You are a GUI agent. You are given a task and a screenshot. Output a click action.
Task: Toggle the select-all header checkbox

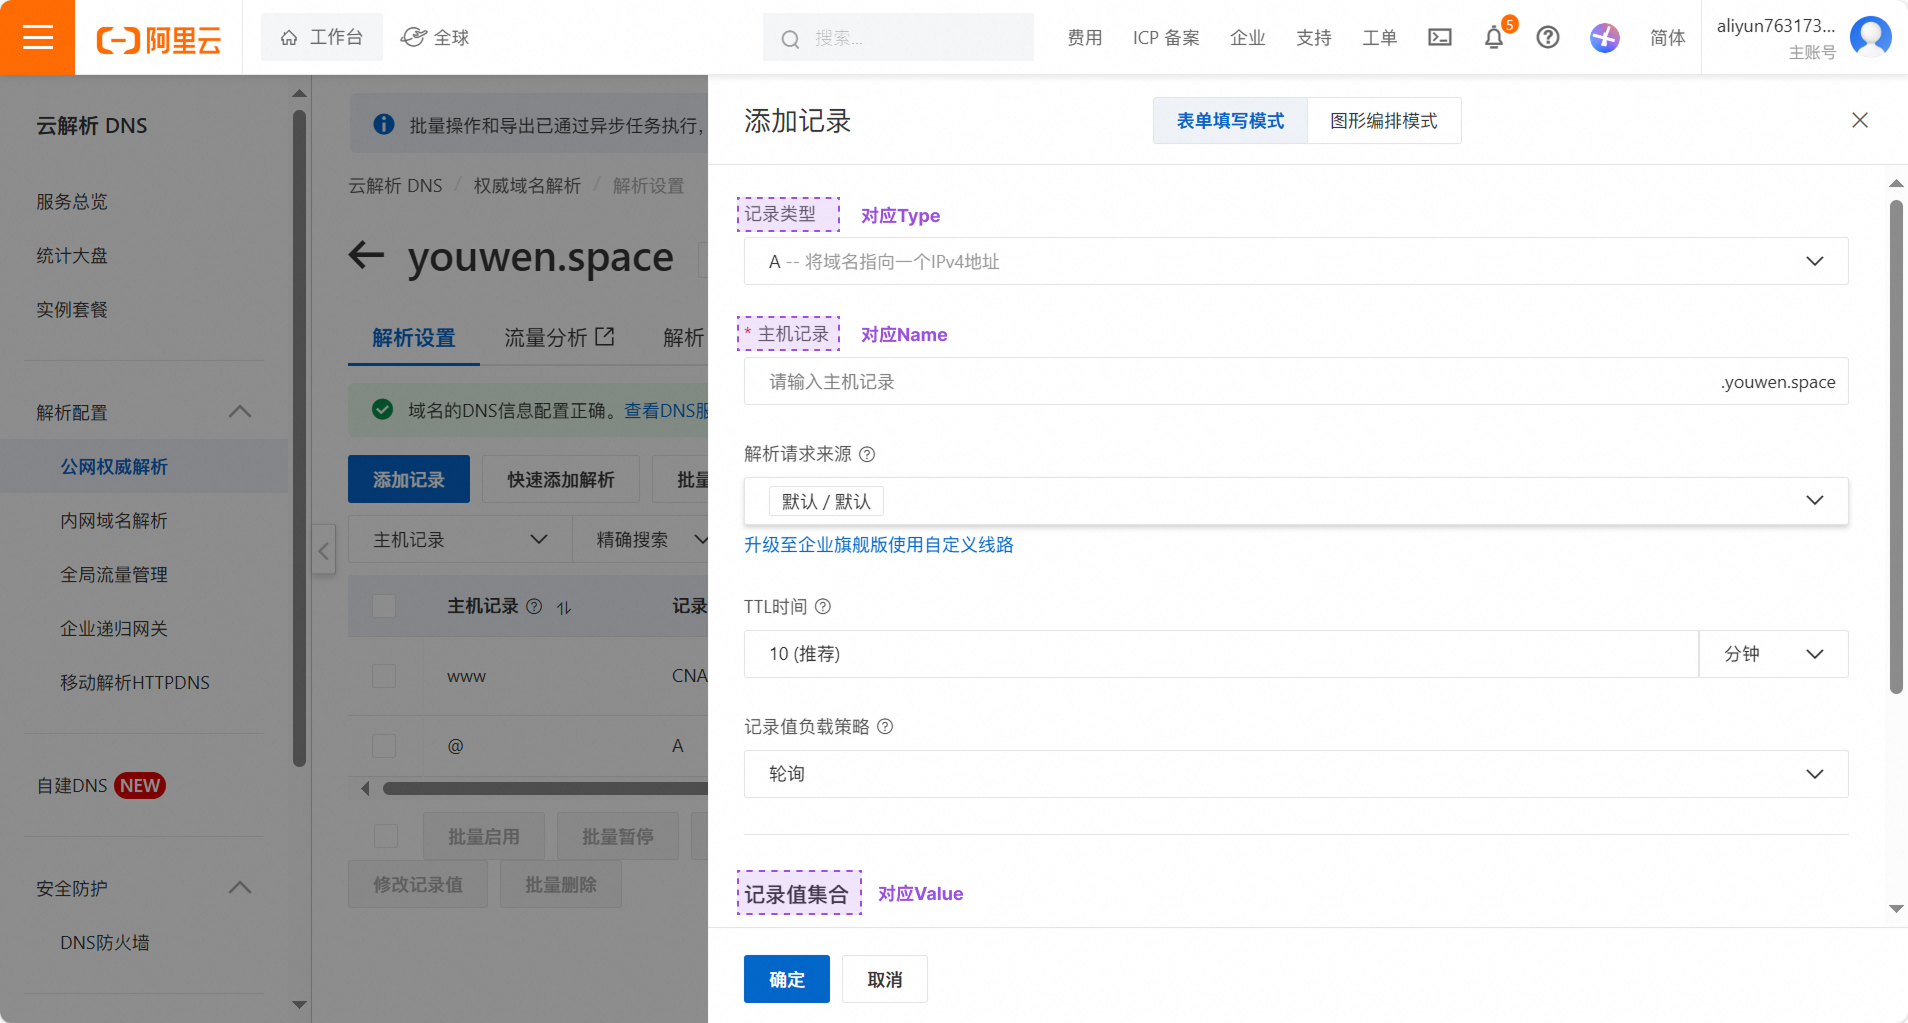coord(384,606)
